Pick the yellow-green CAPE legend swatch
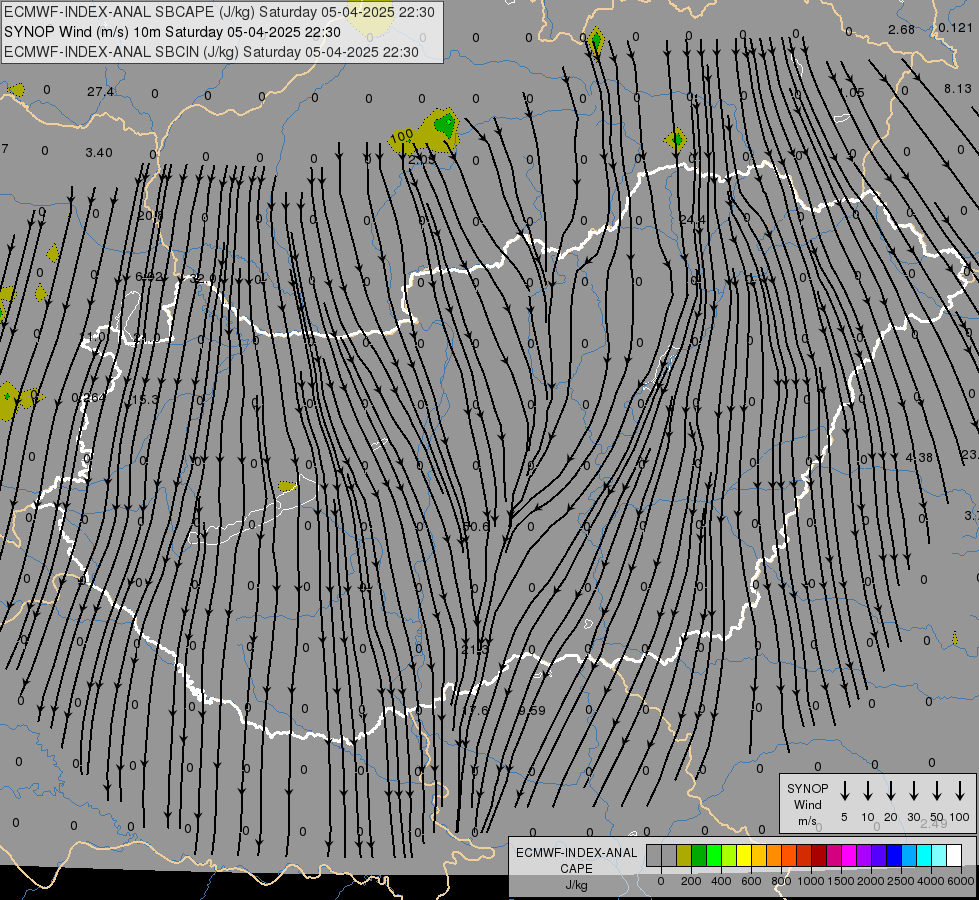Screen dimensions: 979x900 [x=729, y=855]
